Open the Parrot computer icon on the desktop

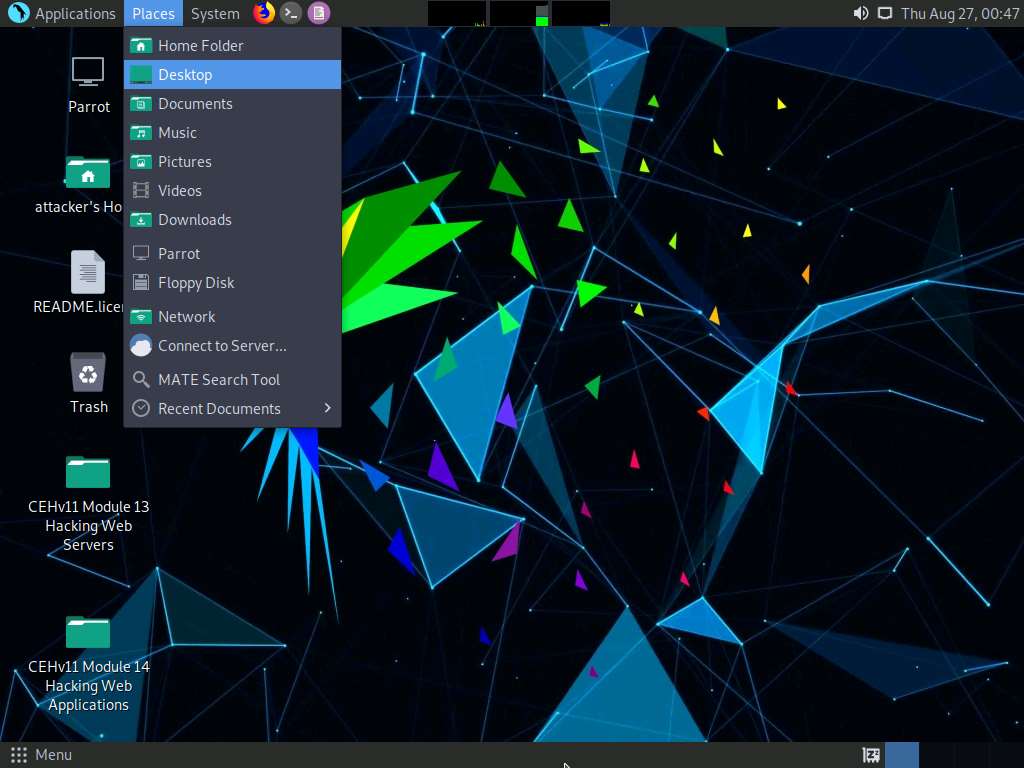(88, 70)
